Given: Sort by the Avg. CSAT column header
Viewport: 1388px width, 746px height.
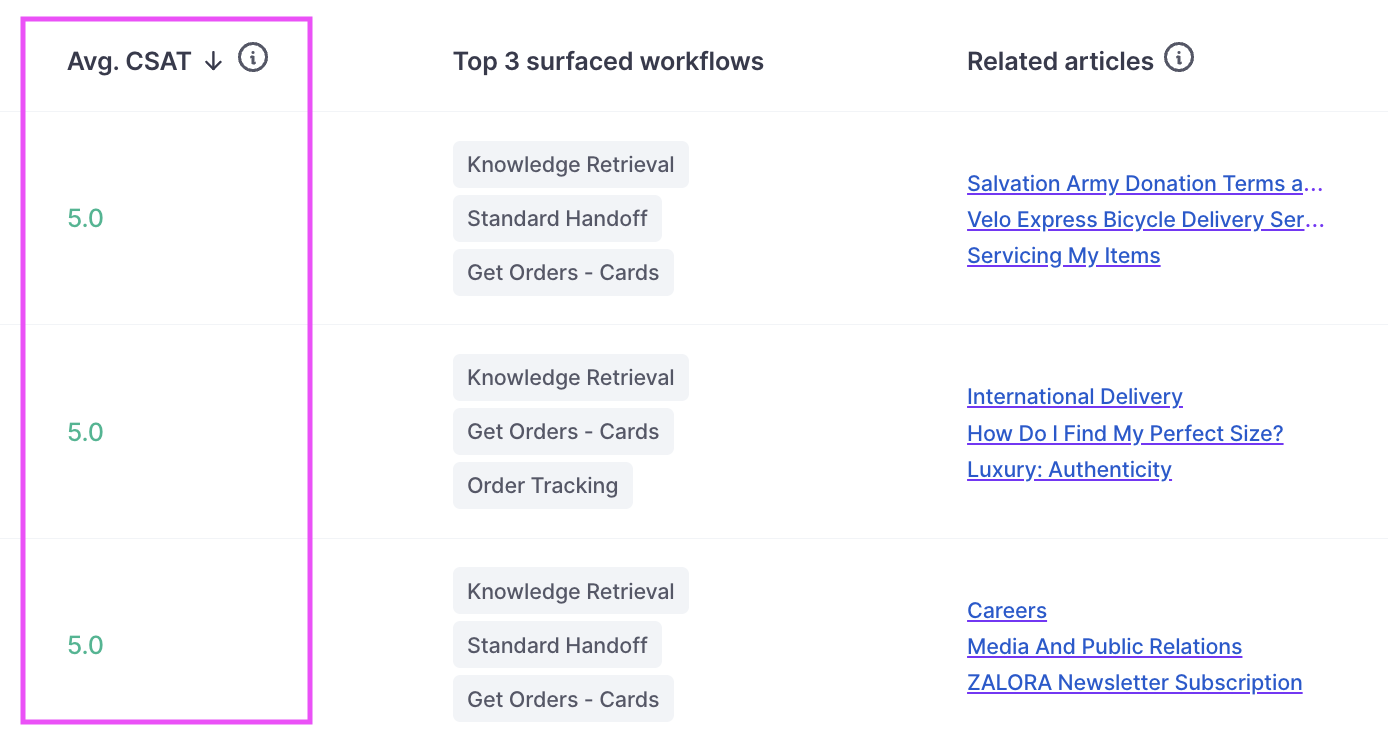Looking at the screenshot, I should [x=129, y=61].
